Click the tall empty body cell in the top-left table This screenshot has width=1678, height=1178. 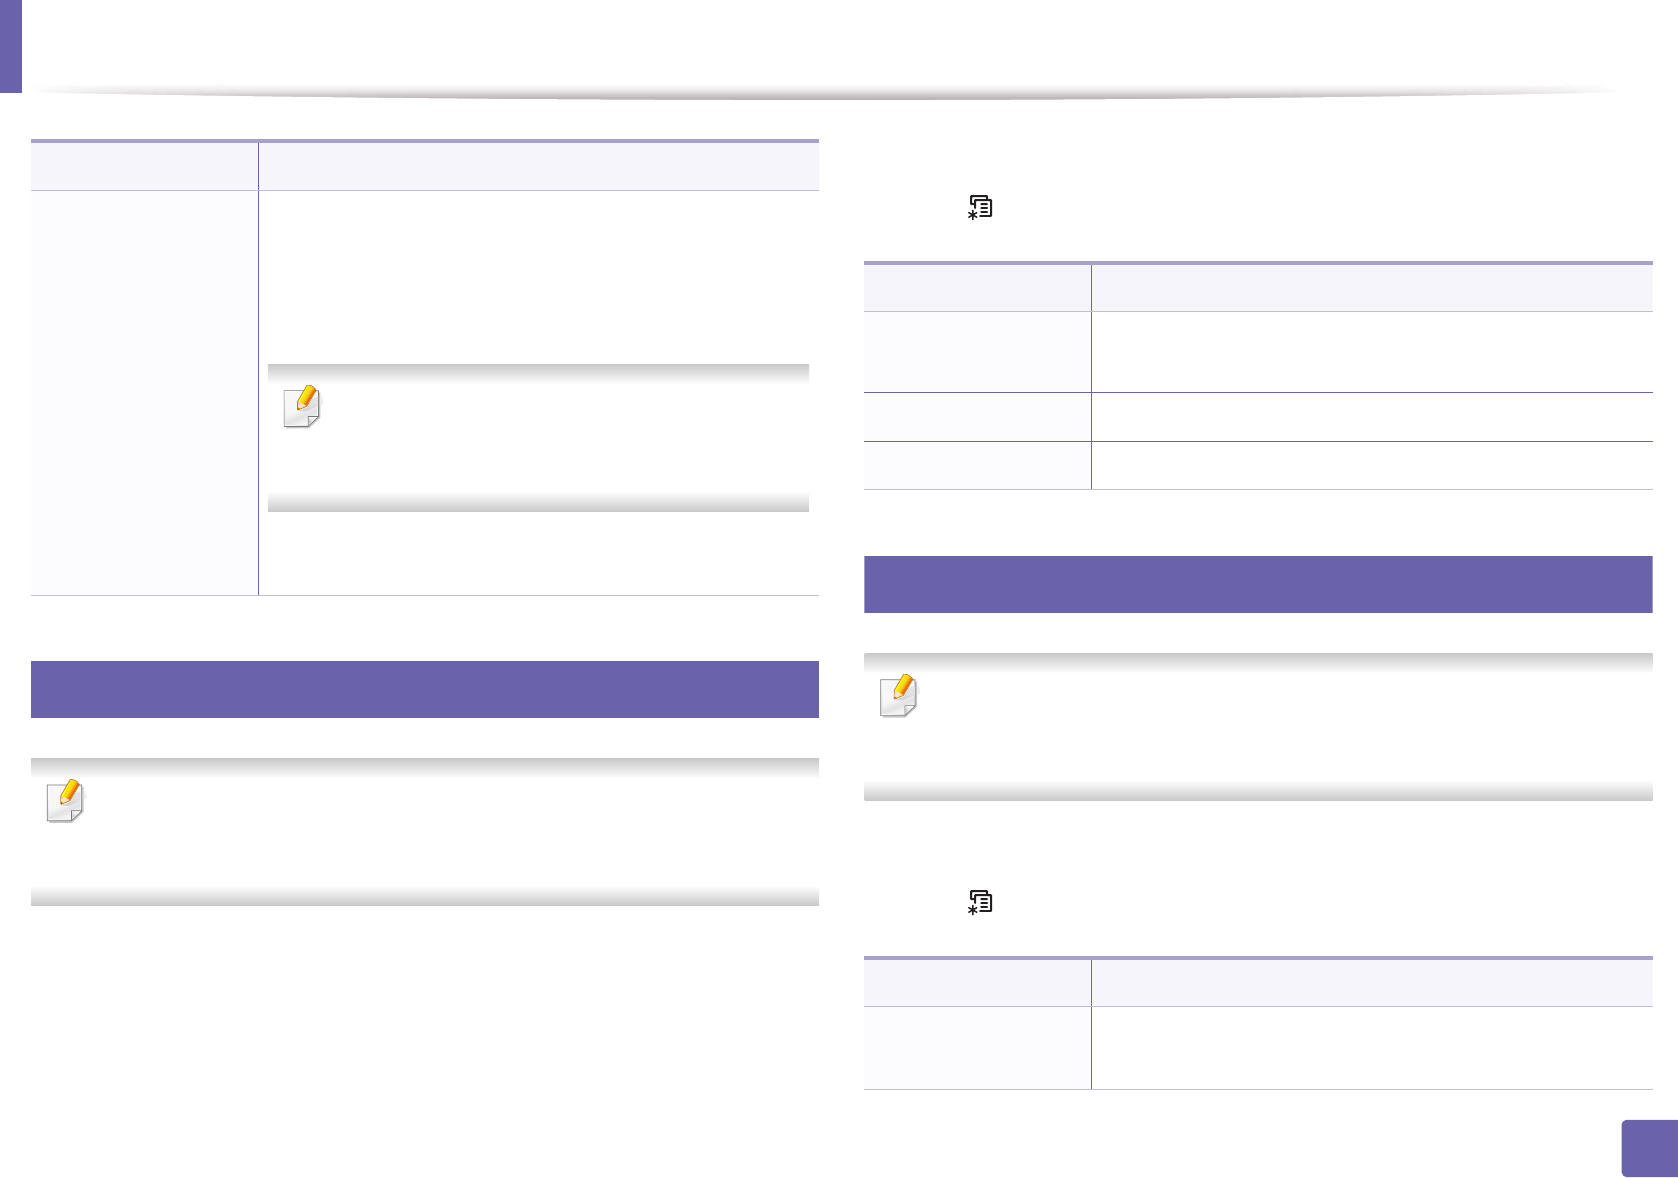pos(144,392)
